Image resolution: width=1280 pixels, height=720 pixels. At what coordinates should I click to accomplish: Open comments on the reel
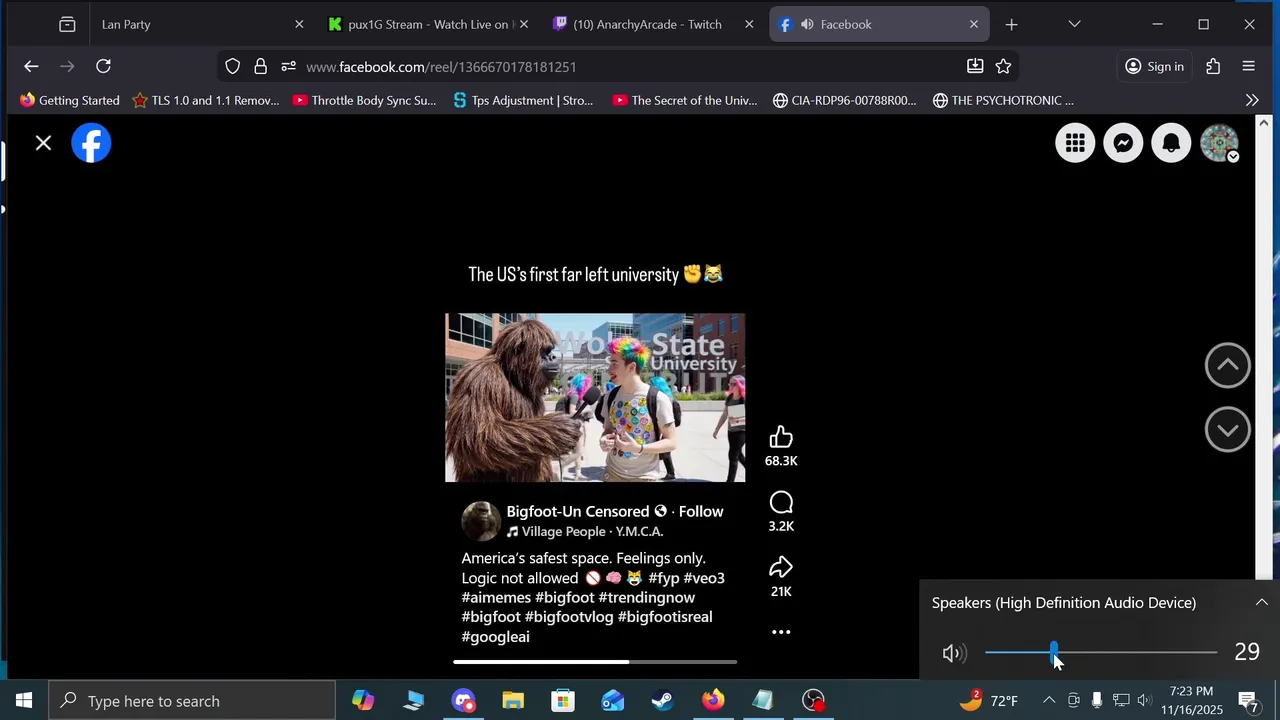tap(781, 502)
